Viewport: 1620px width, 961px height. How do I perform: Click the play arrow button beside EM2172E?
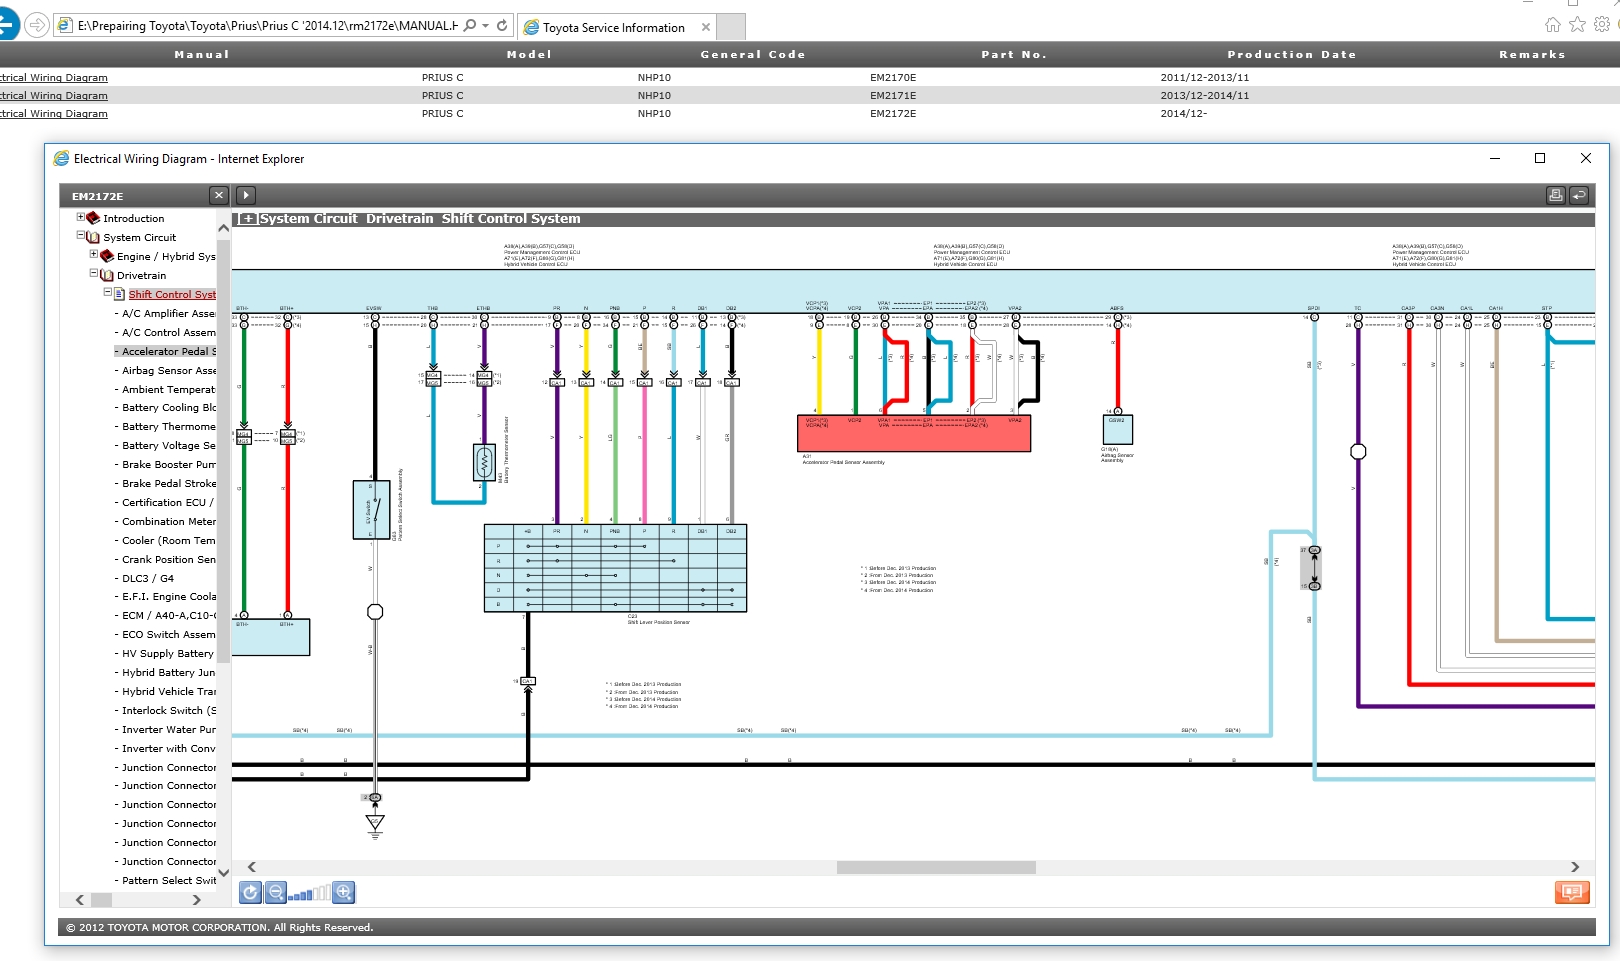coord(246,195)
